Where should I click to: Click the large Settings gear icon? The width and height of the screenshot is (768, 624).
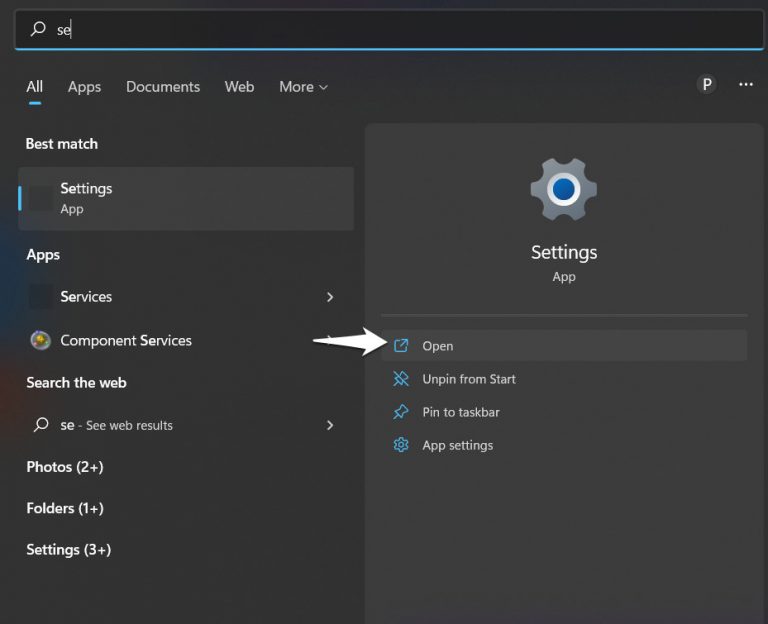[x=563, y=188]
